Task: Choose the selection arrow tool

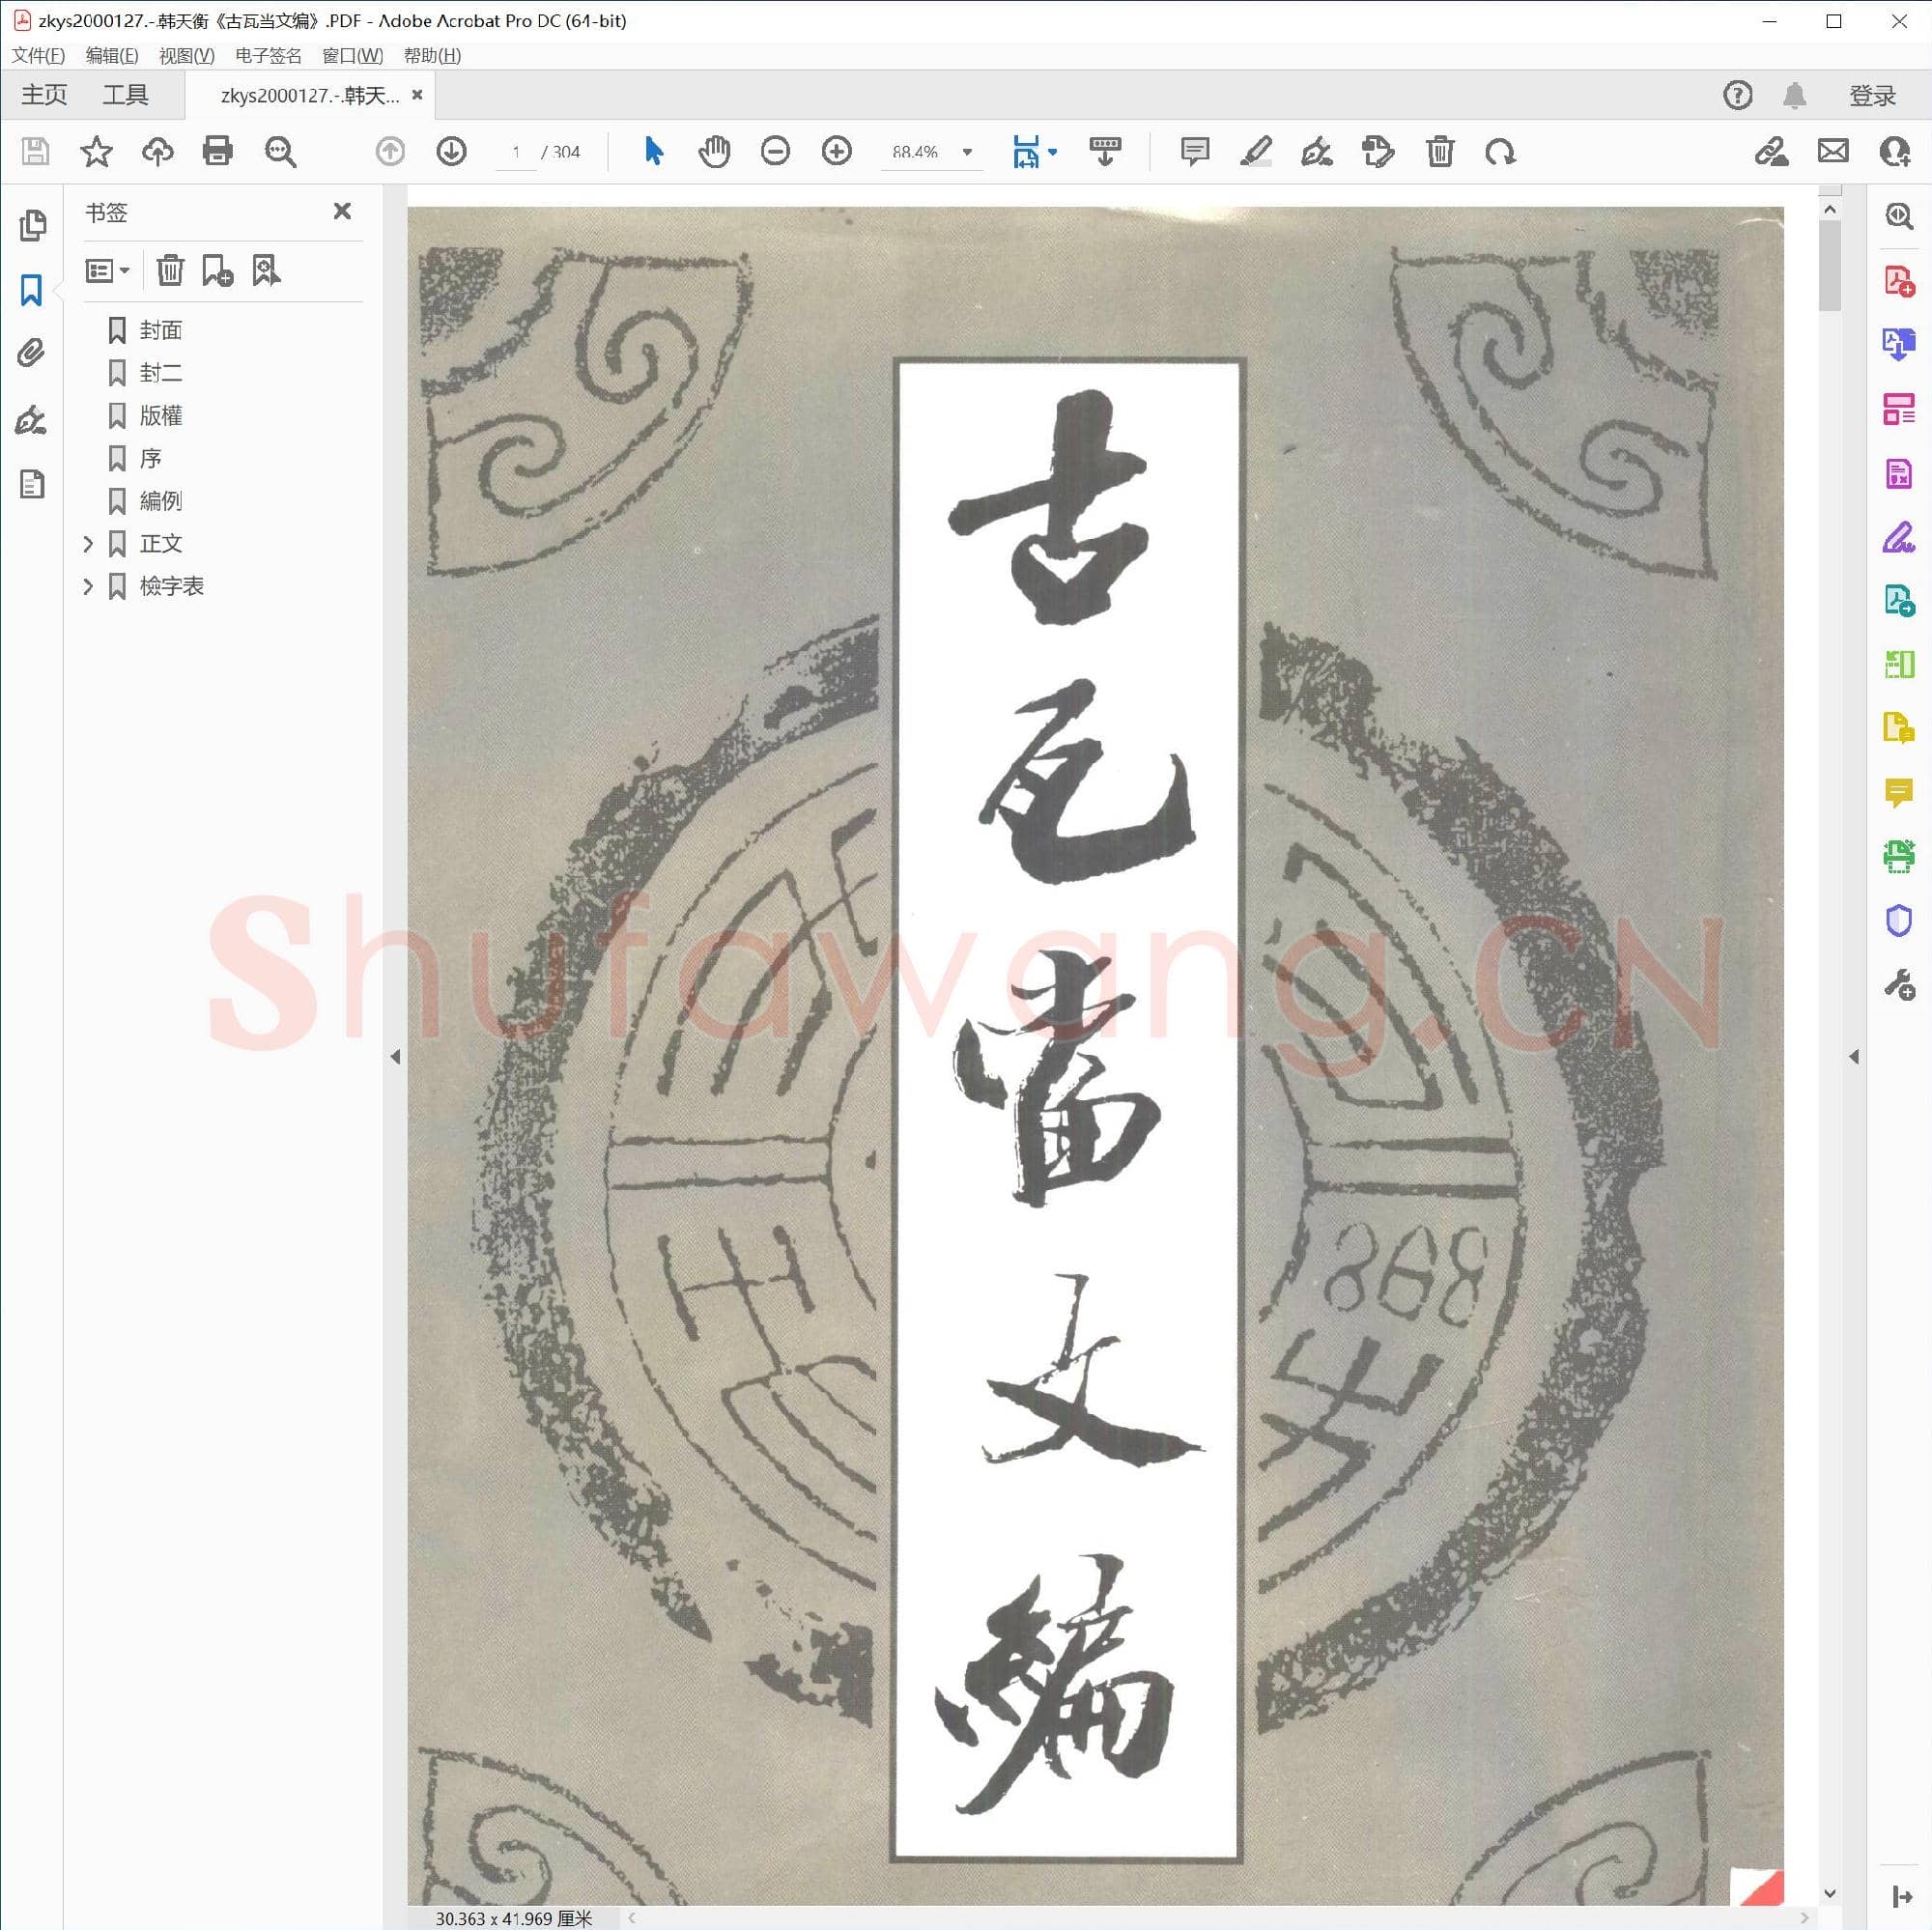Action: click(654, 152)
